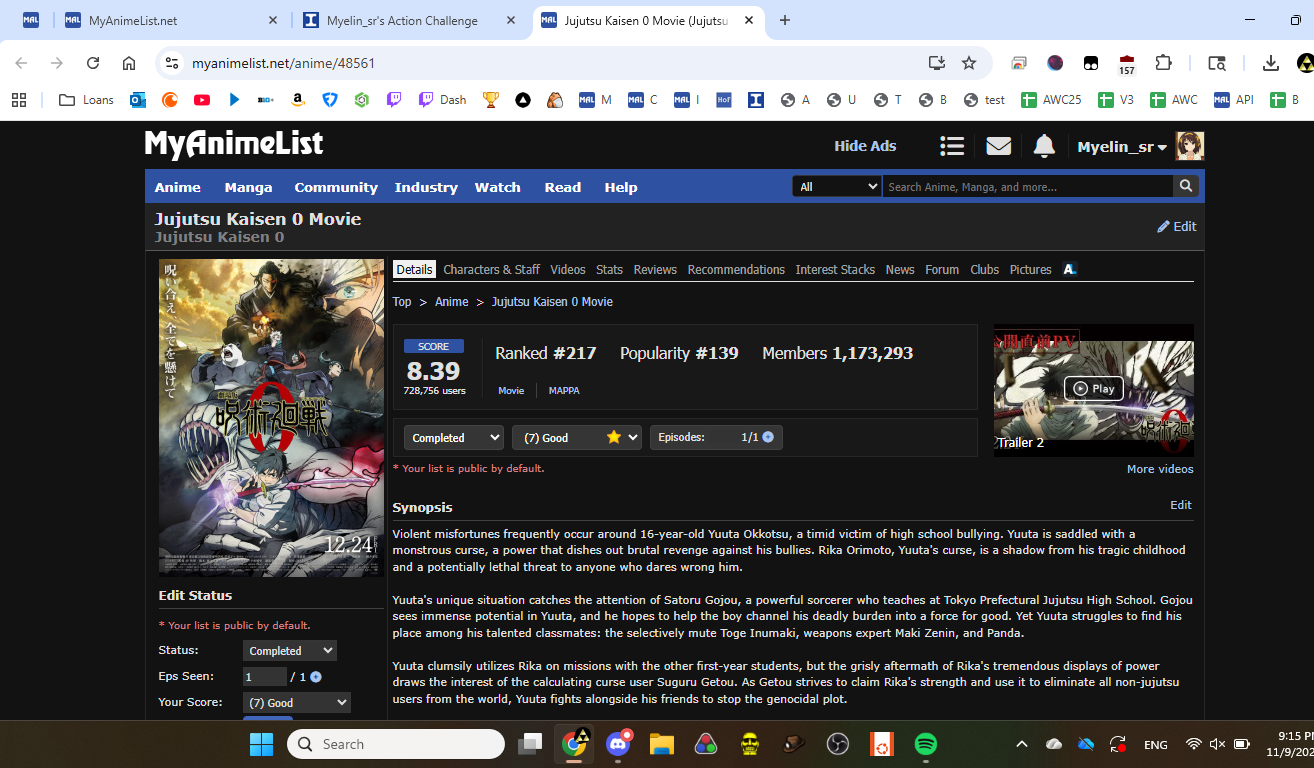The image size is (1314, 768).
Task: Open the YouTube bookmark icon
Action: [202, 100]
